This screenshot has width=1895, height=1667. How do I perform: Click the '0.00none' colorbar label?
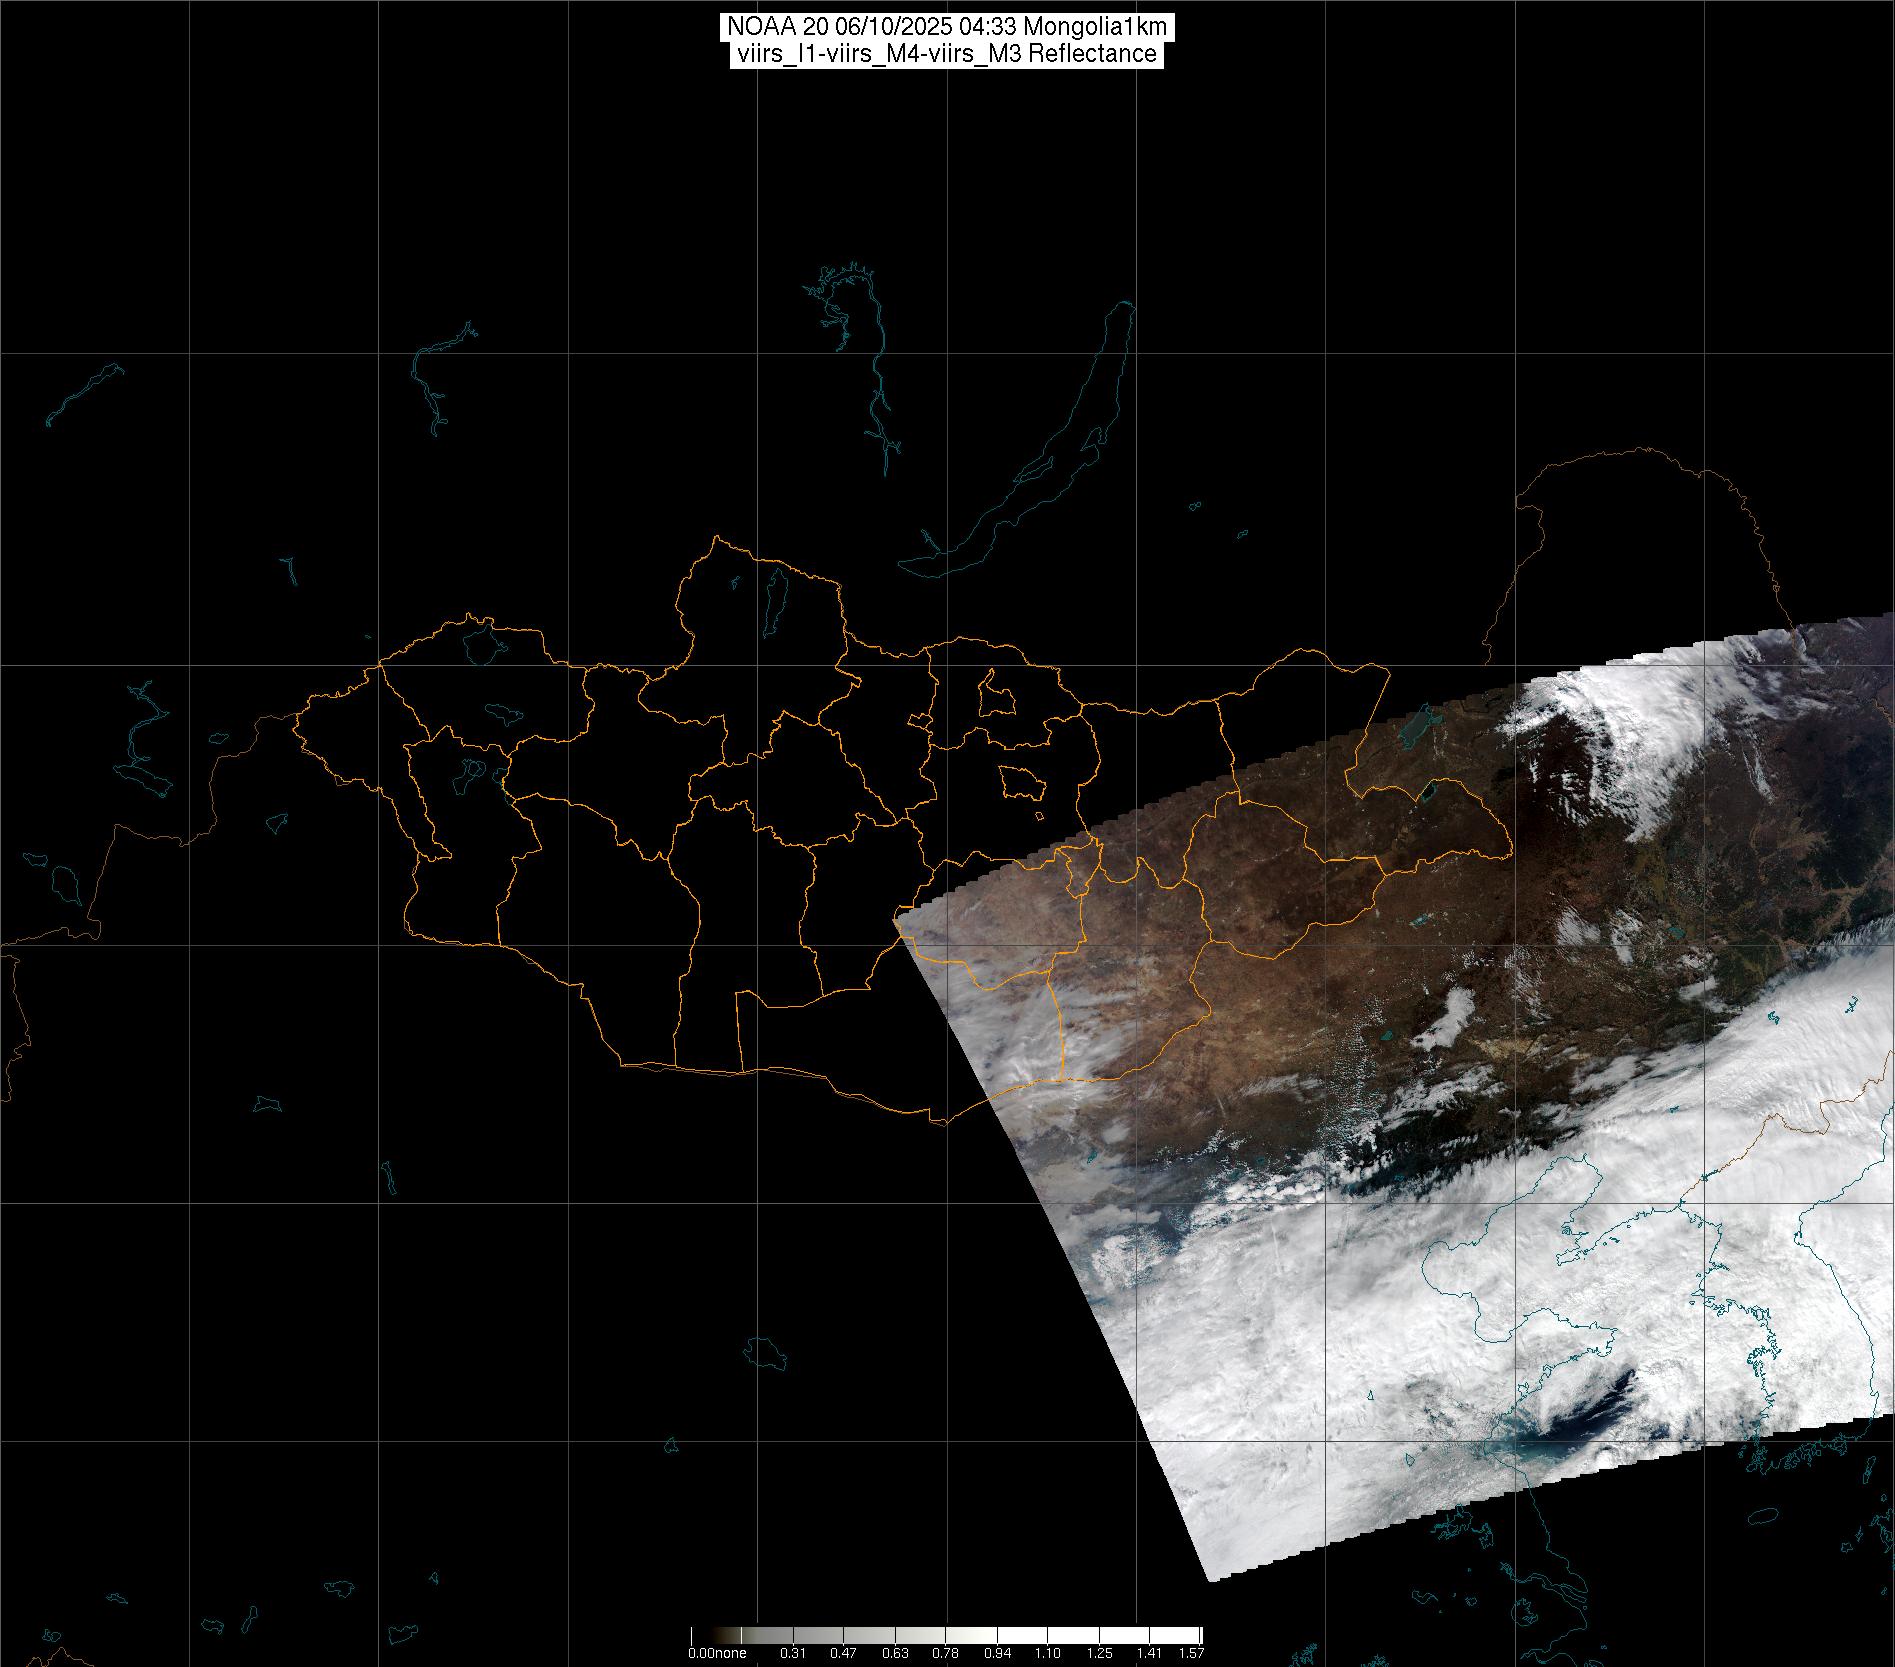[717, 1653]
